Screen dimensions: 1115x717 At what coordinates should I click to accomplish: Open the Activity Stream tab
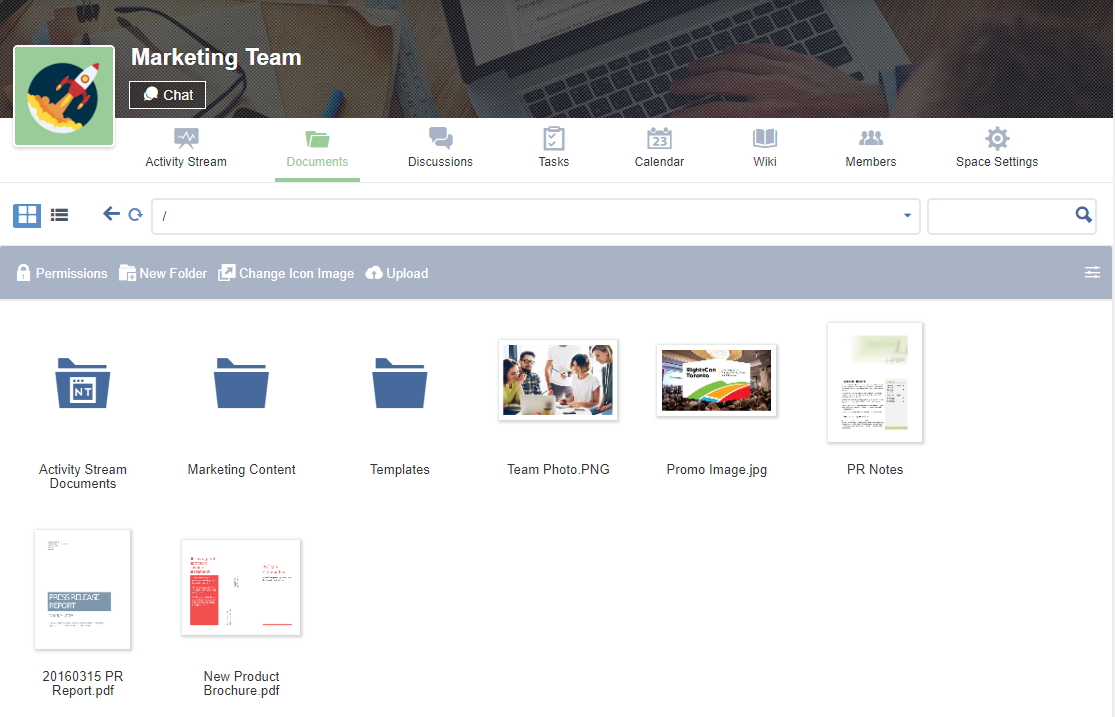186,148
